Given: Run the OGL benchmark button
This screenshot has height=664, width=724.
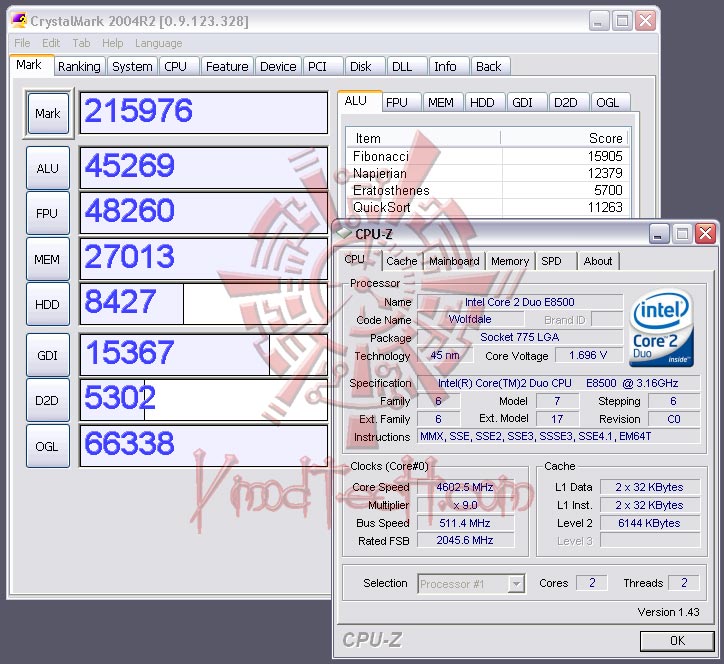Looking at the screenshot, I should 48,446.
